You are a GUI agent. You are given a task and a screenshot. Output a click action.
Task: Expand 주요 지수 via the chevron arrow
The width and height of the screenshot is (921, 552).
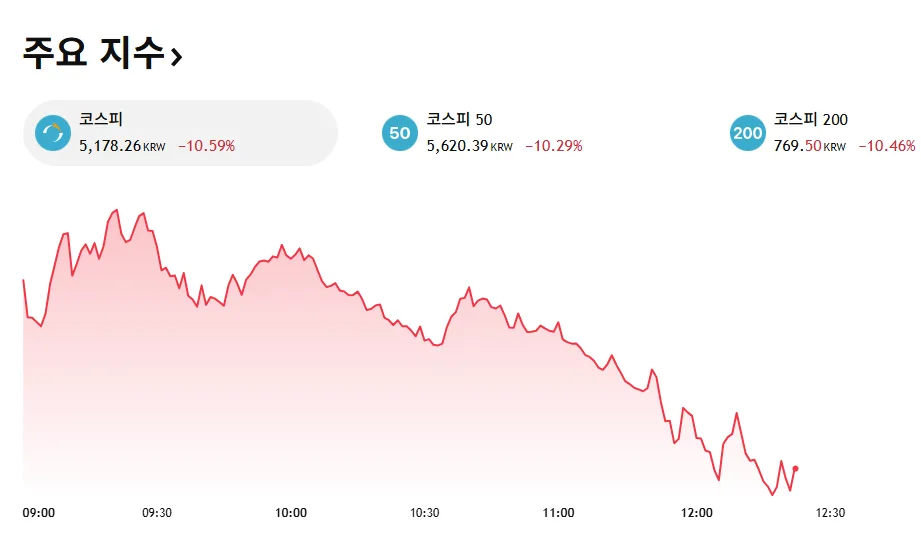[176, 58]
